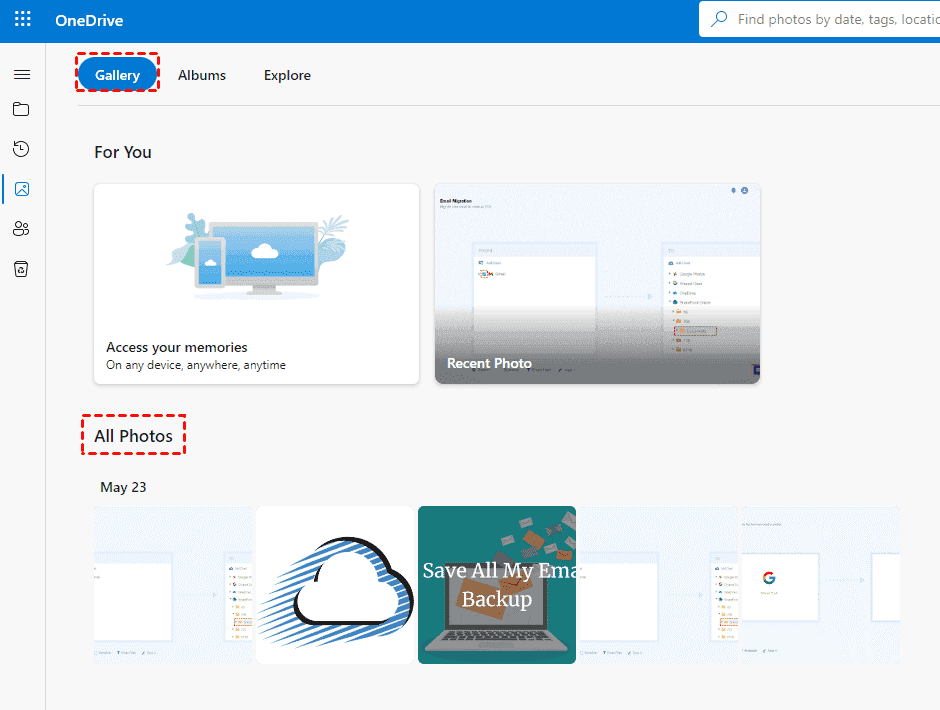Open the Recent Photo card
The height and width of the screenshot is (710, 940).
click(597, 284)
